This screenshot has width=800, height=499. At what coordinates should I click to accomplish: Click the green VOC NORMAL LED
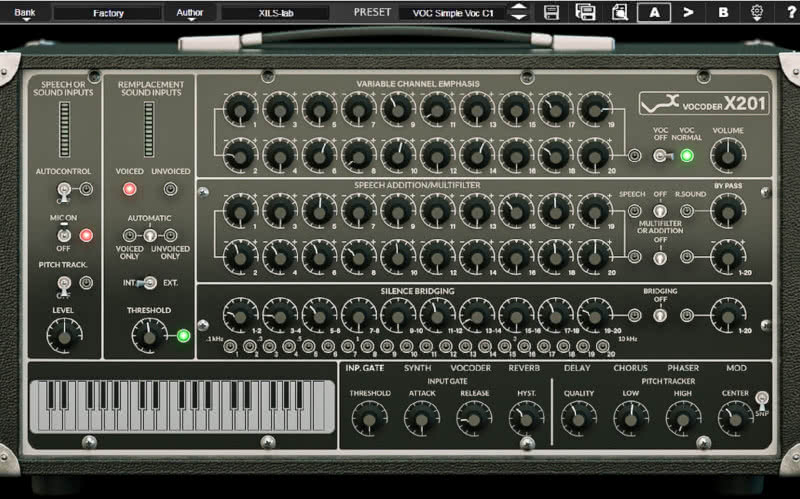point(687,156)
